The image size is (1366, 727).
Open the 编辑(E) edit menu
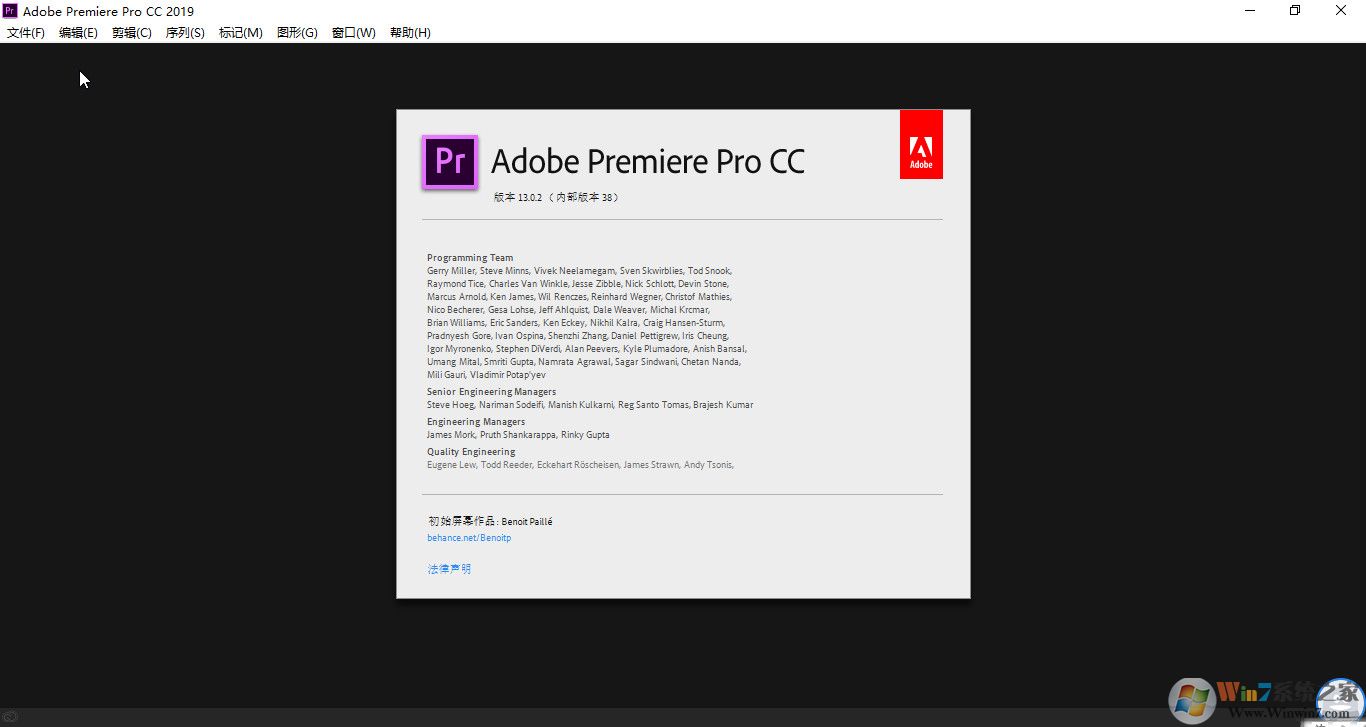point(78,32)
